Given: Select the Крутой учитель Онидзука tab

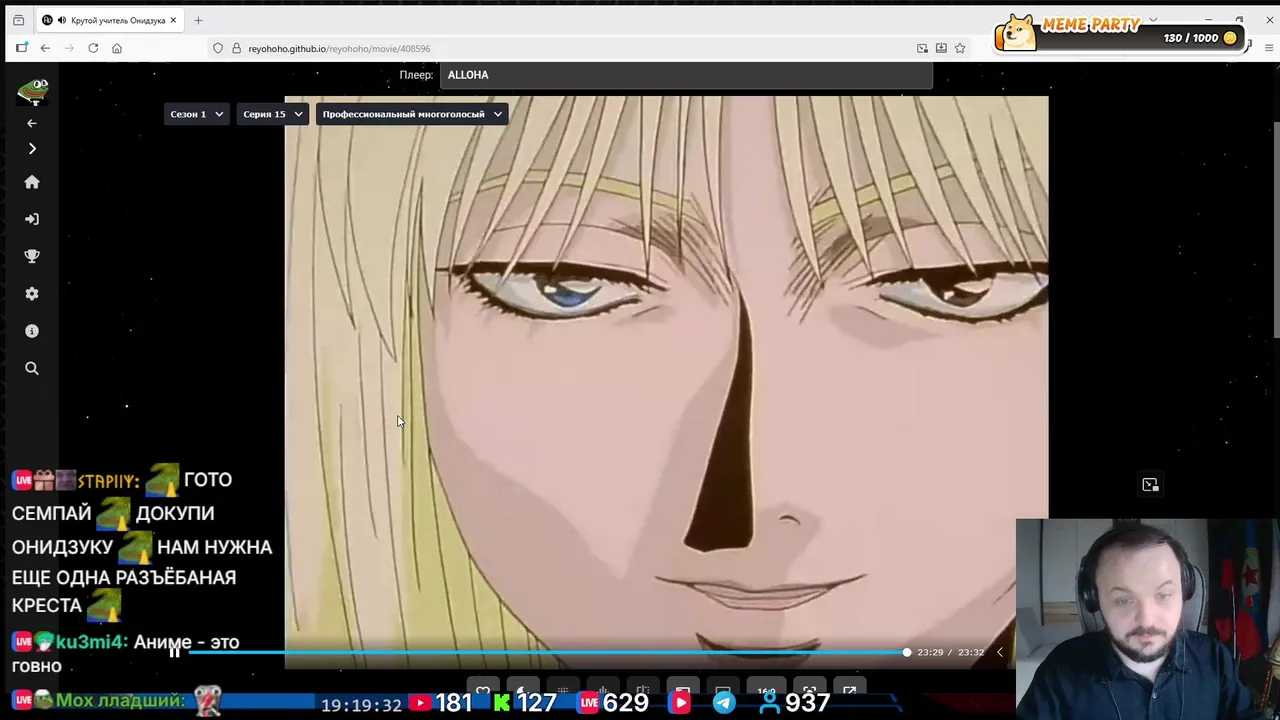Looking at the screenshot, I should [110, 20].
